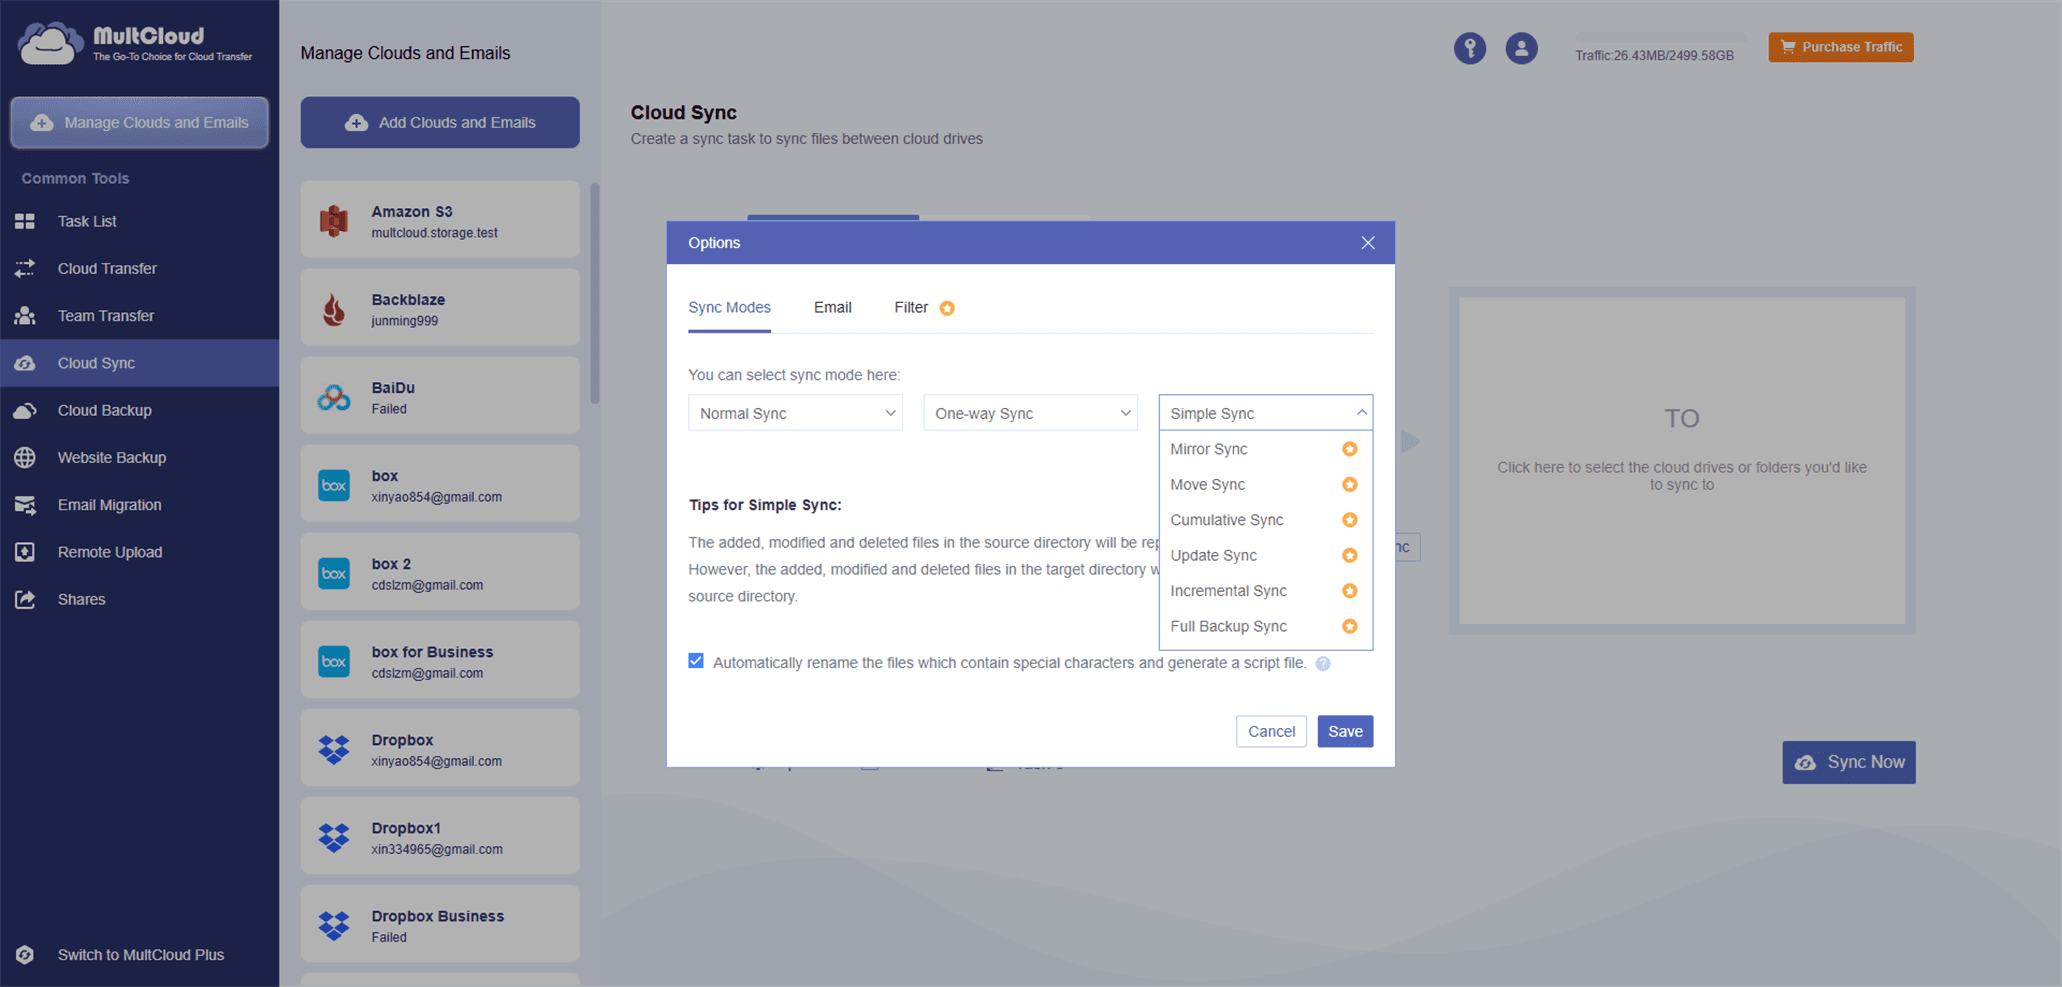This screenshot has width=2062, height=987.
Task: Choose Incremental Sync from the list
Action: [1265, 591]
